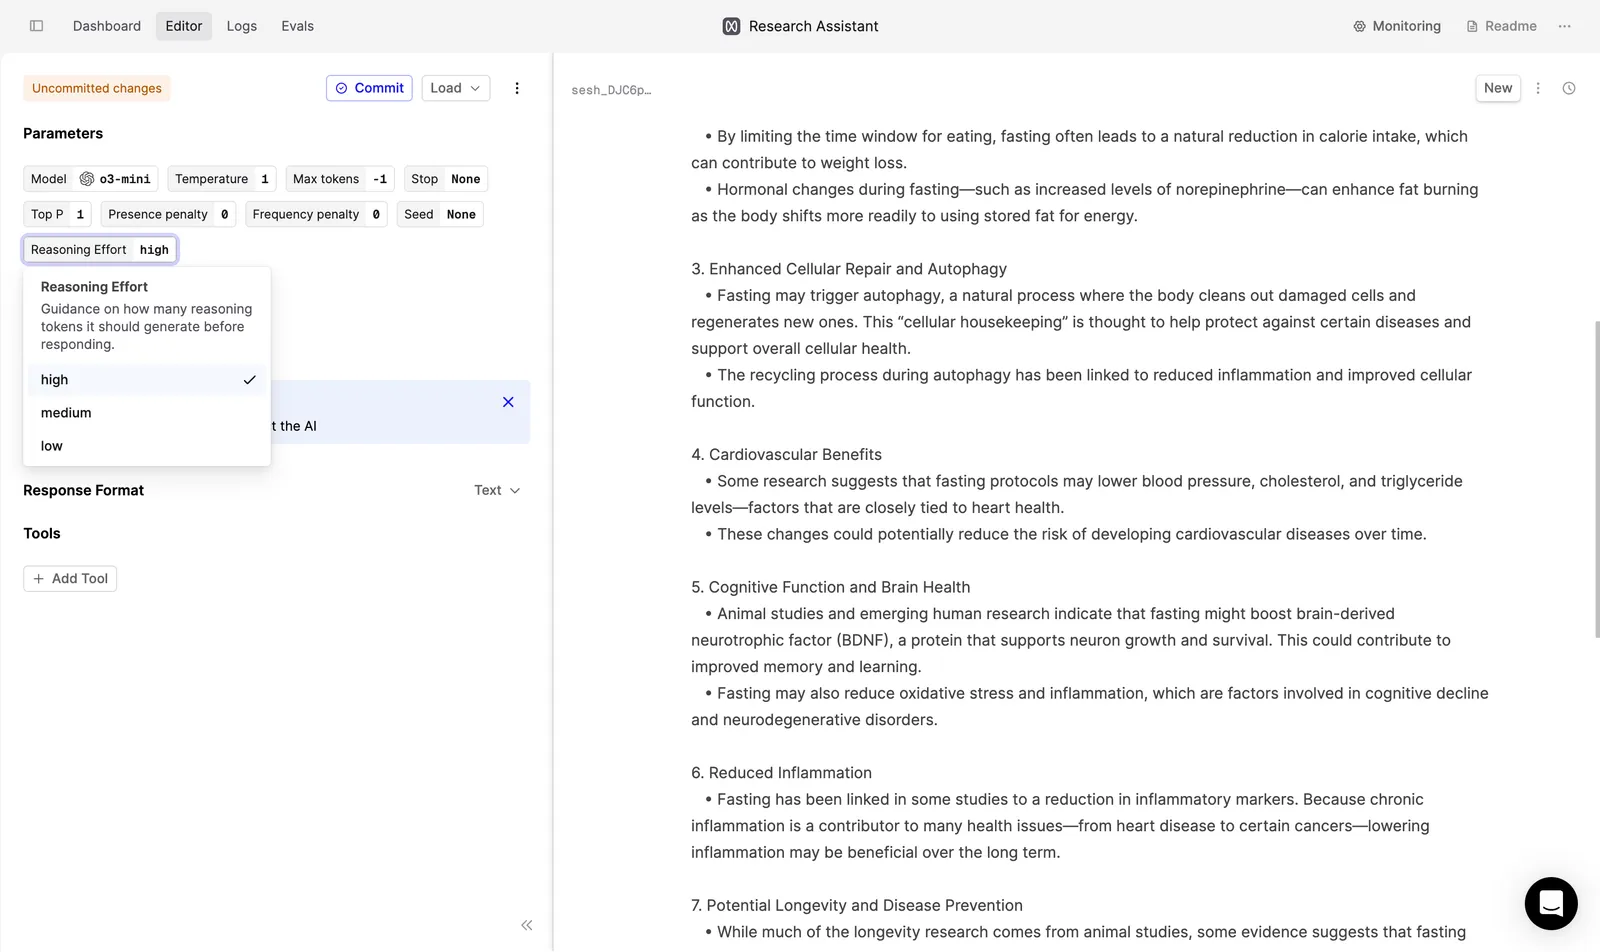
Task: Open the Response Format Text dropdown
Action: click(x=497, y=490)
